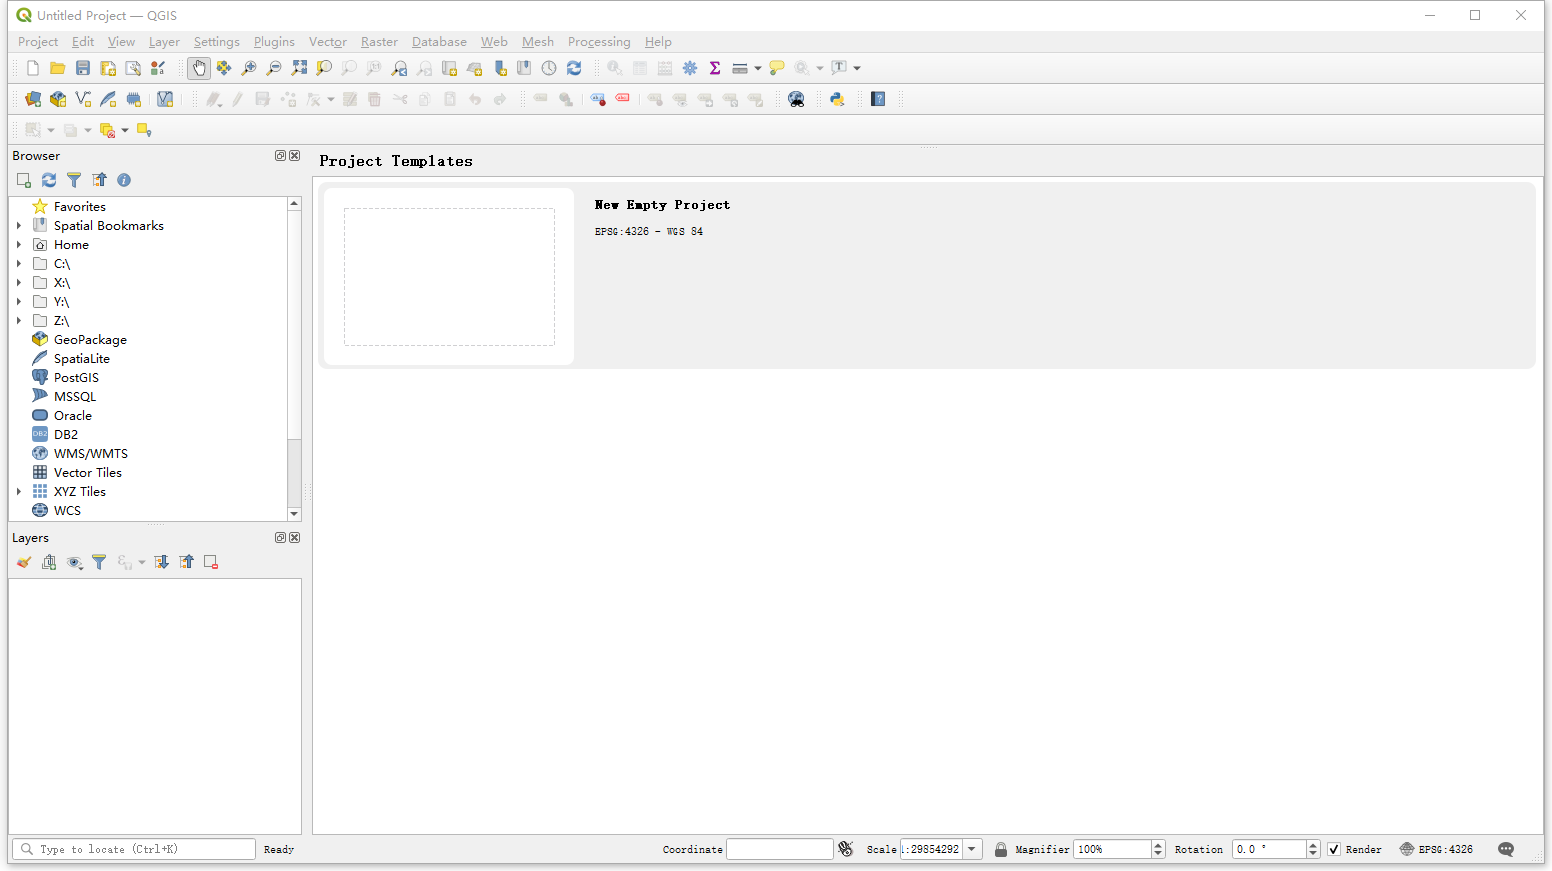Toggle the layer visibility eye button
Screen dimensions: 1552x871
coord(74,562)
